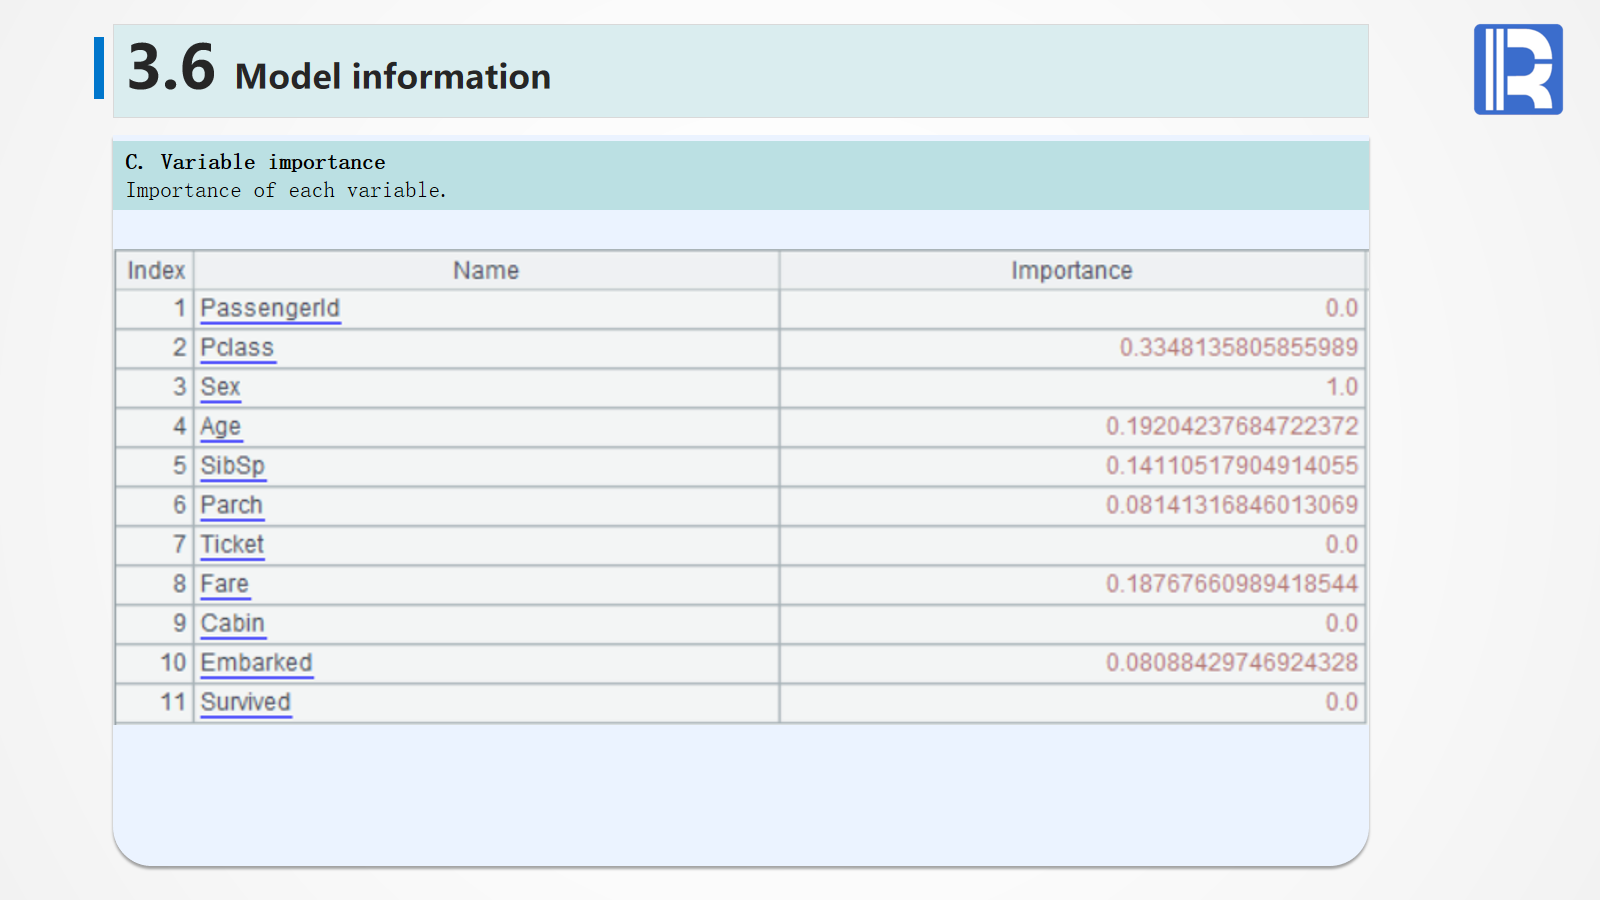Click the Parch variable link
The height and width of the screenshot is (900, 1600).
tap(231, 505)
